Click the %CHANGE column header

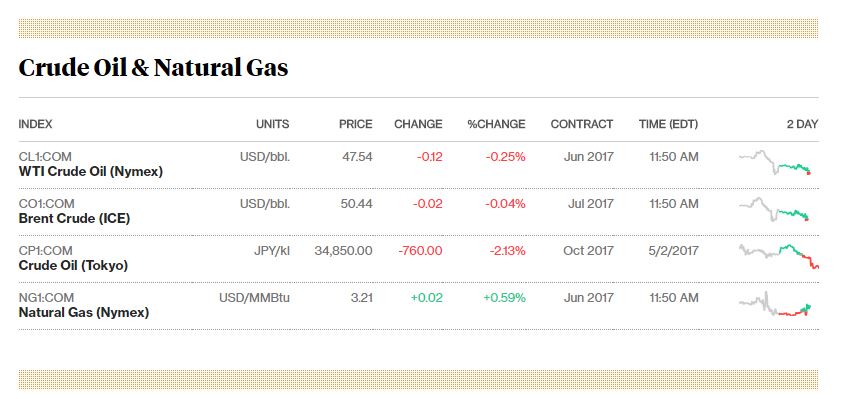[496, 124]
